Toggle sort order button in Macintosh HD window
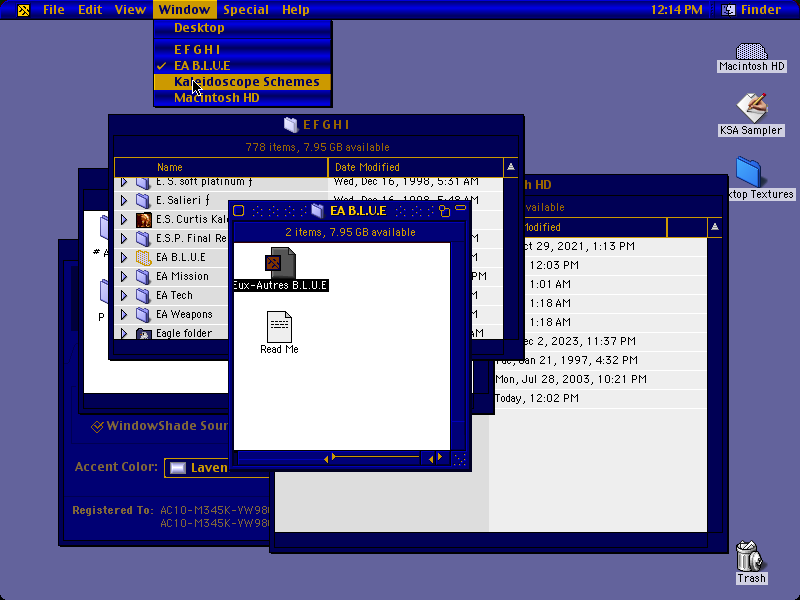 coord(715,227)
